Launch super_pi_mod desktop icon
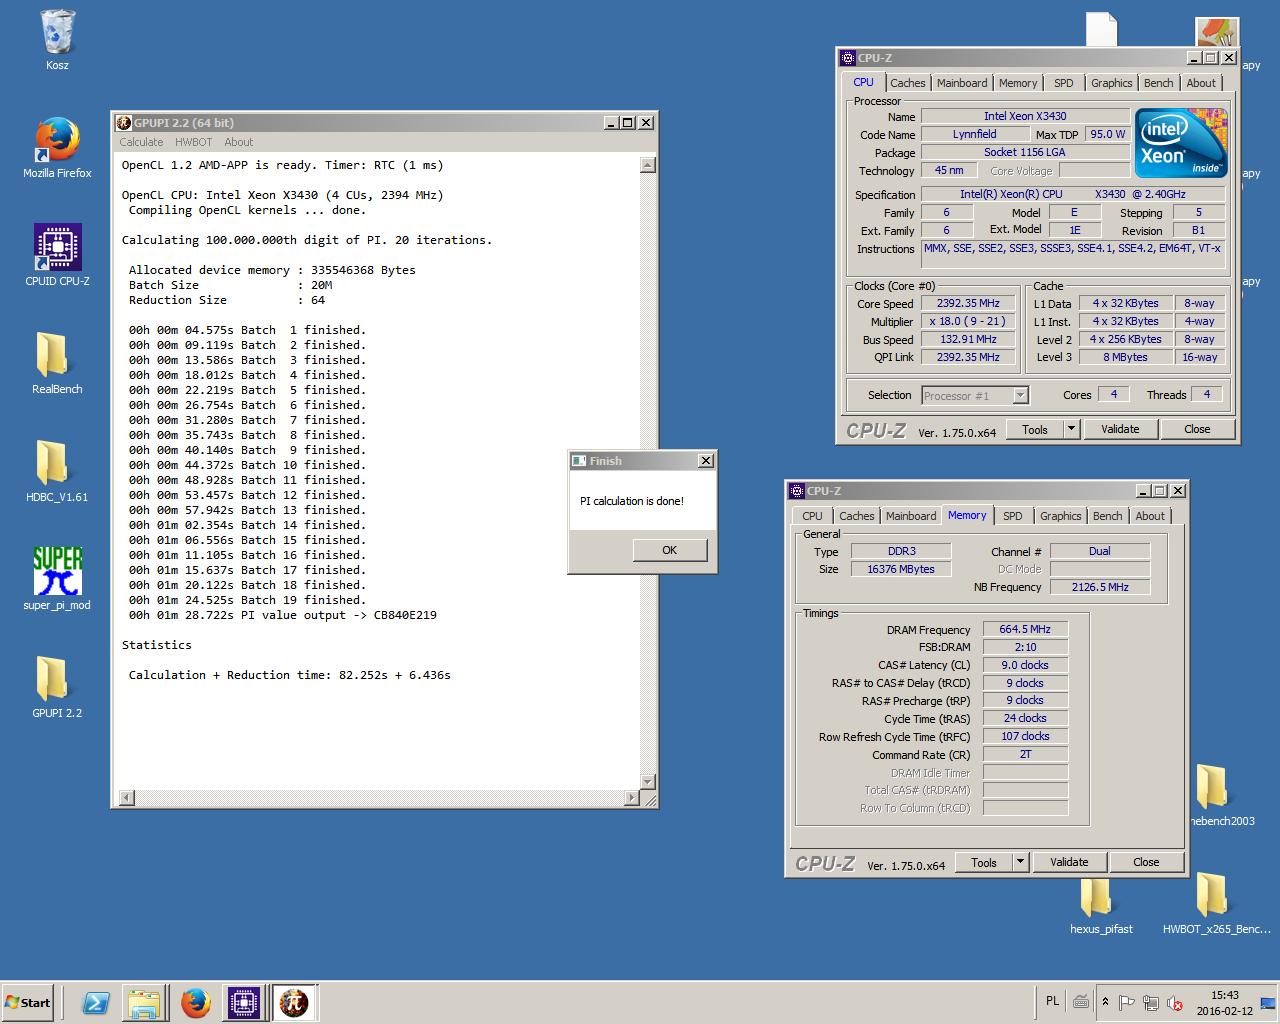 (x=57, y=580)
